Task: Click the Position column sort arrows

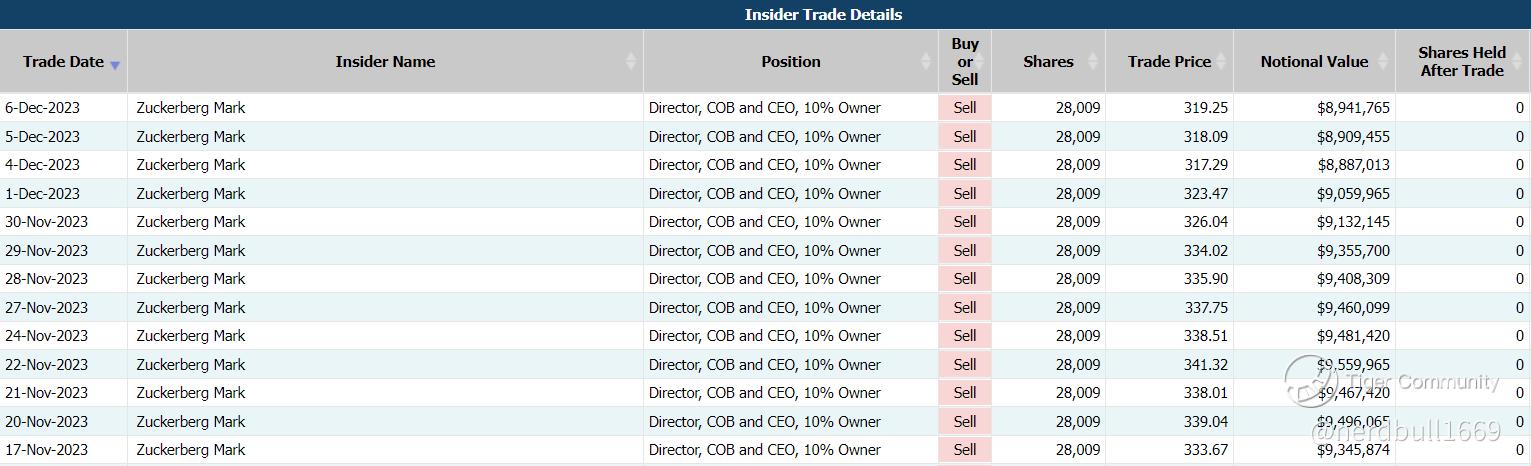Action: [926, 62]
